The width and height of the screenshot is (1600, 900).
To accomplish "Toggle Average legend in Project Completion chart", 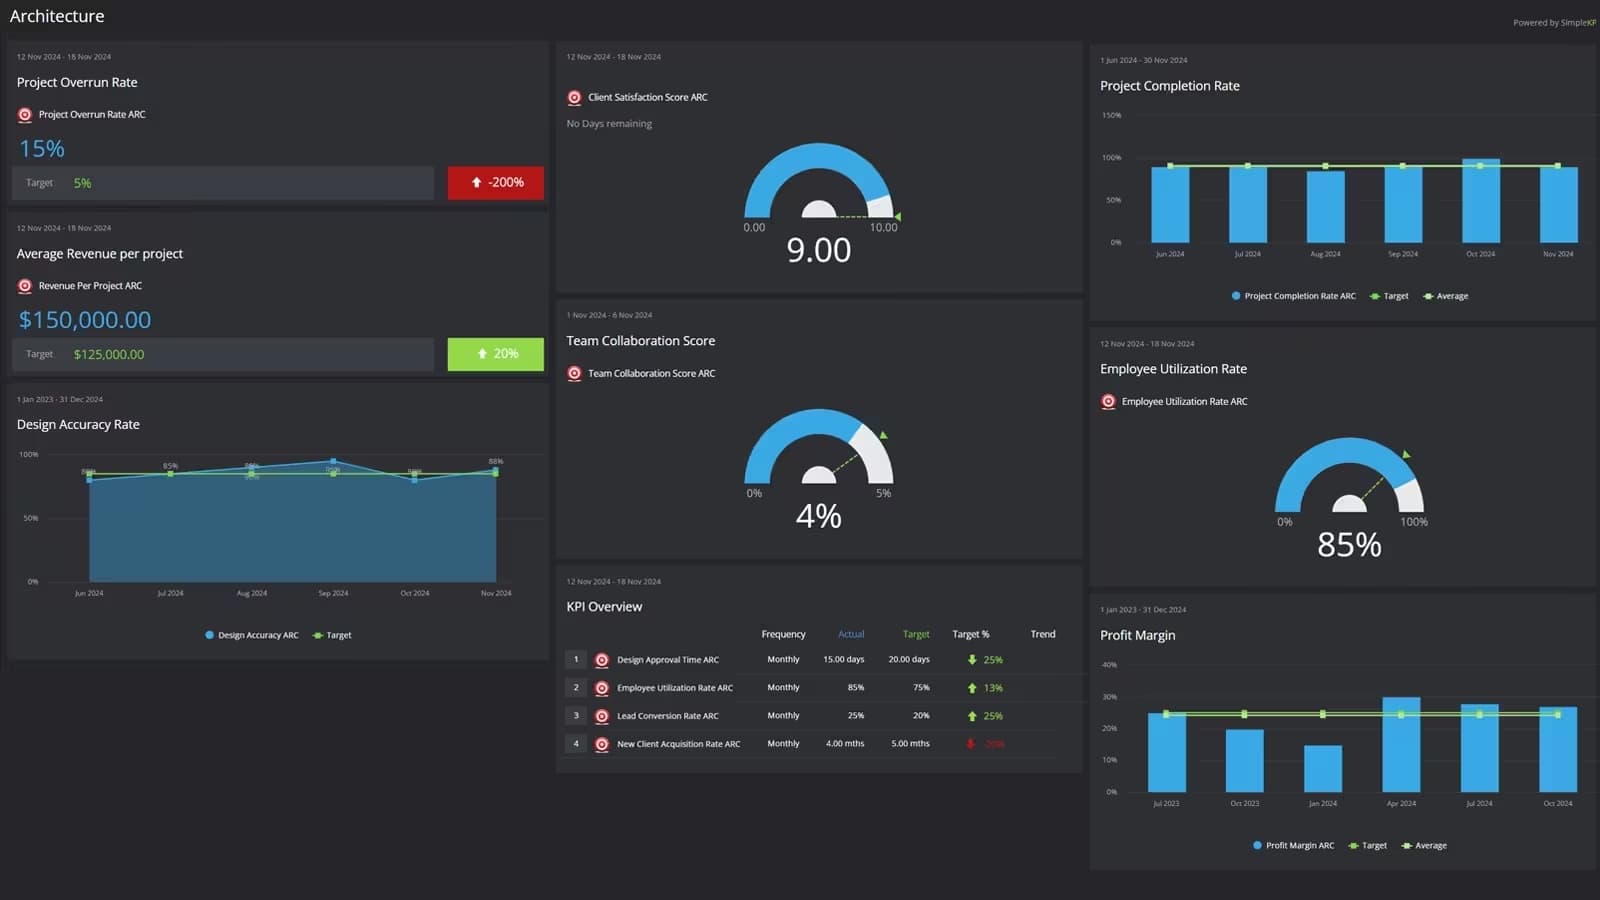I will pyautogui.click(x=1446, y=296).
